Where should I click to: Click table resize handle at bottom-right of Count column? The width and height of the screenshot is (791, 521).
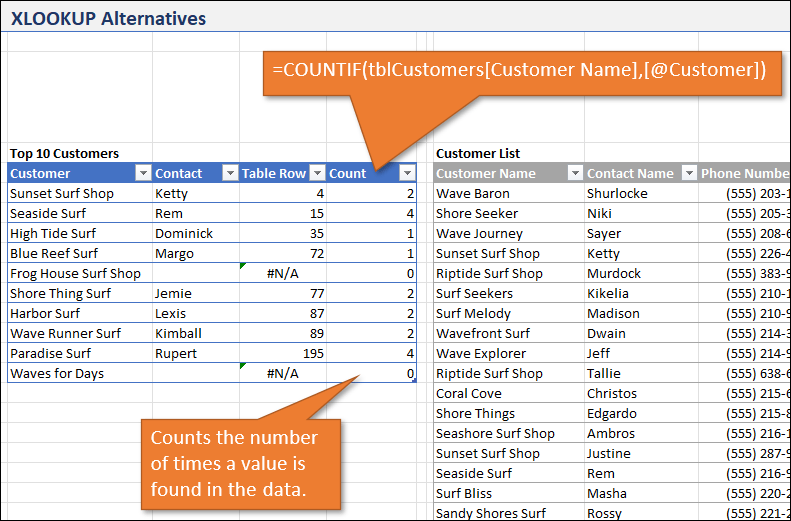pos(414,380)
